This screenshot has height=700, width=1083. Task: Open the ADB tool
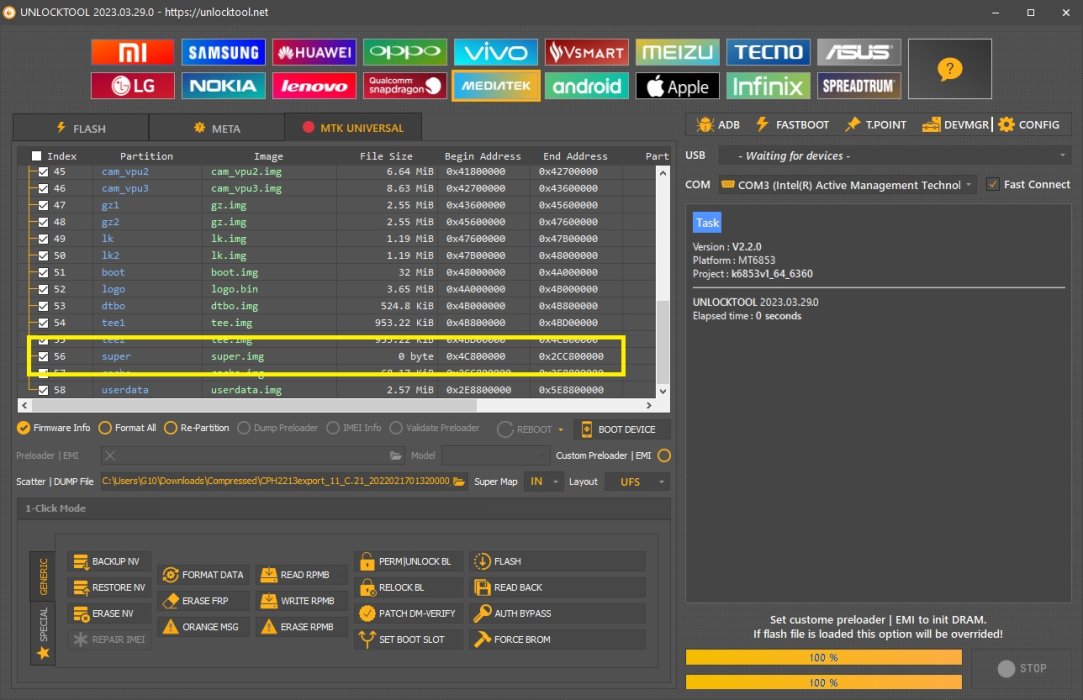[x=718, y=124]
